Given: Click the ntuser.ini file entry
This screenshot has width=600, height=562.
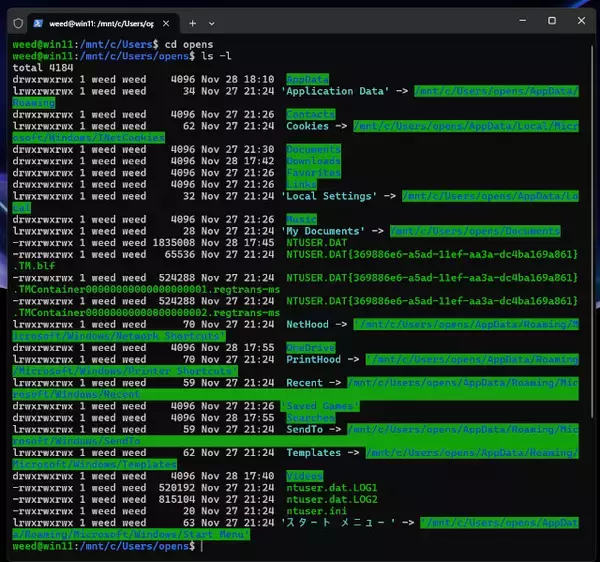Looking at the screenshot, I should 317,511.
